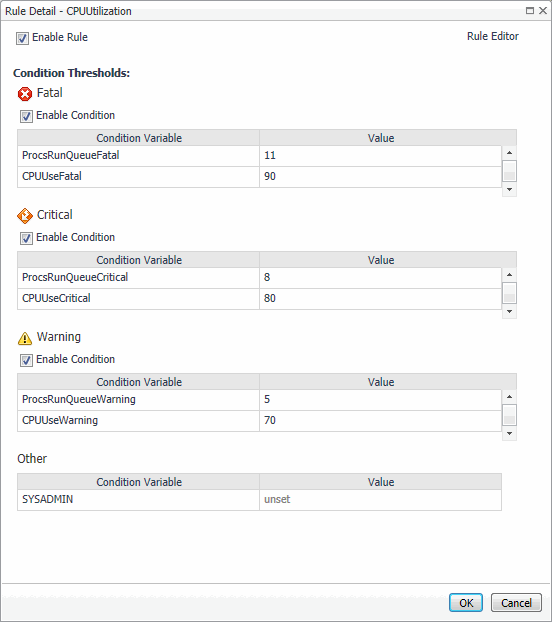Edit the ProcsRunQueueCritical value 8

[380, 277]
